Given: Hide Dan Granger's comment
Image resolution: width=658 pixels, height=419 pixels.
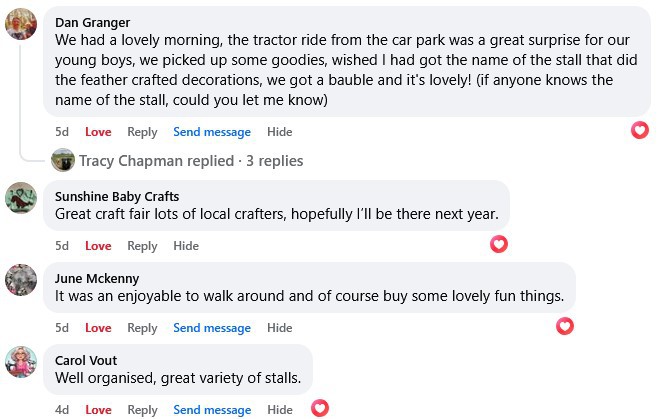Looking at the screenshot, I should pyautogui.click(x=280, y=132).
